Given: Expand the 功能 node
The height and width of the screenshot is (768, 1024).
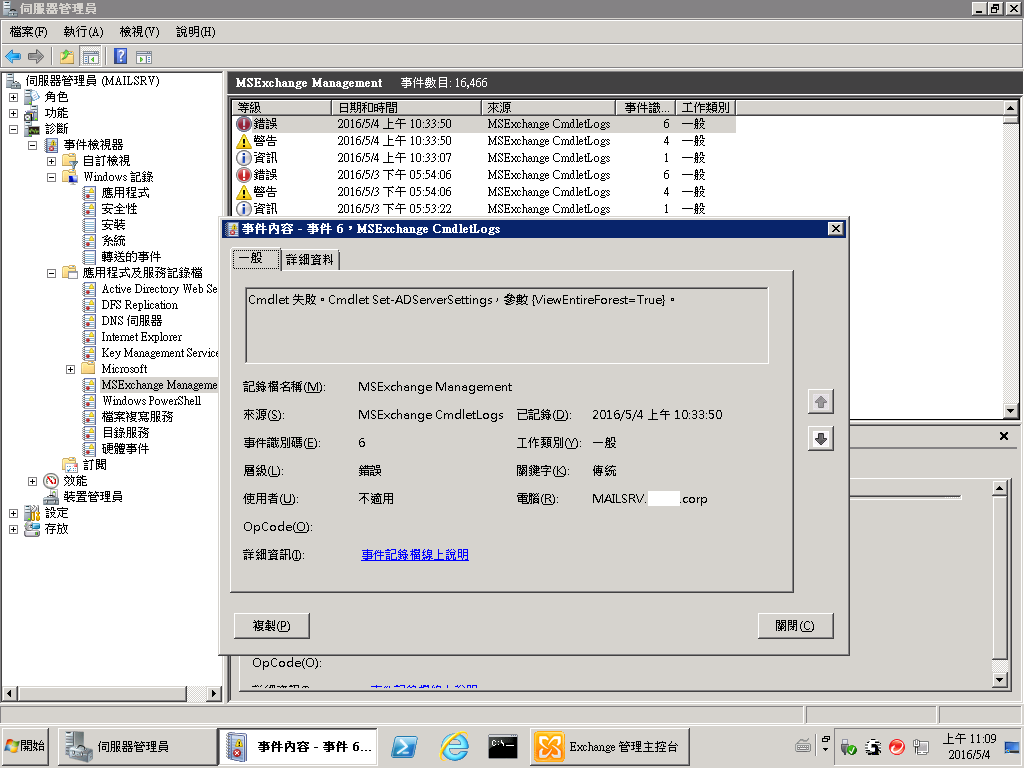Looking at the screenshot, I should [x=13, y=113].
